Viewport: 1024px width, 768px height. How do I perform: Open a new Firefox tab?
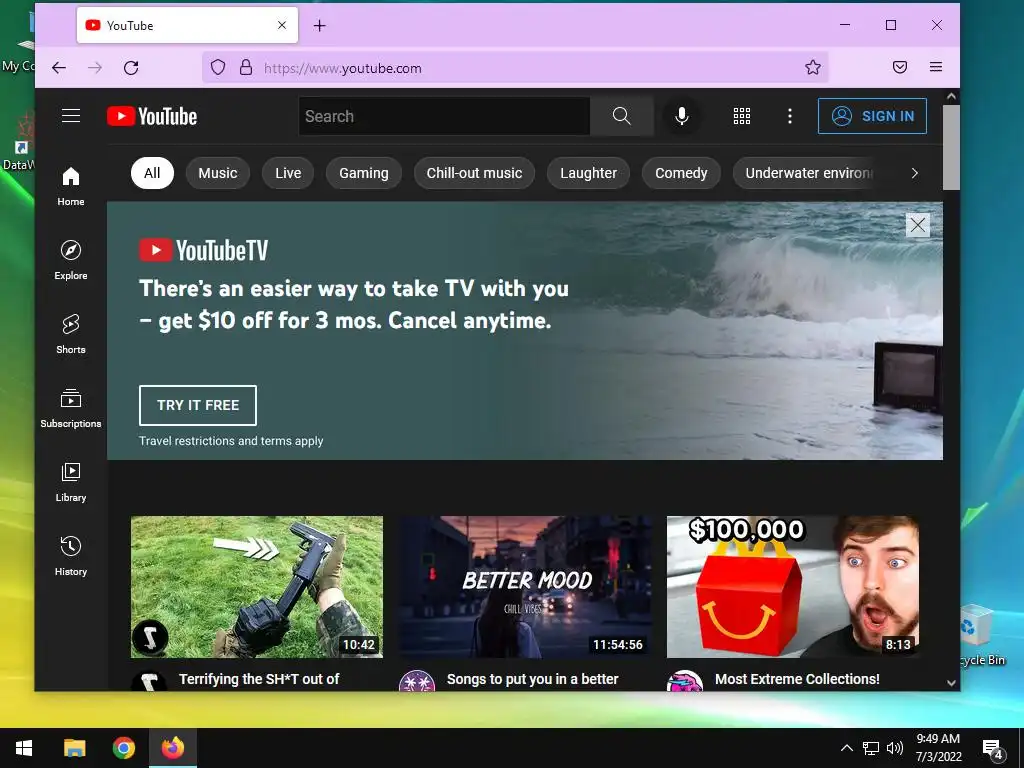319,25
